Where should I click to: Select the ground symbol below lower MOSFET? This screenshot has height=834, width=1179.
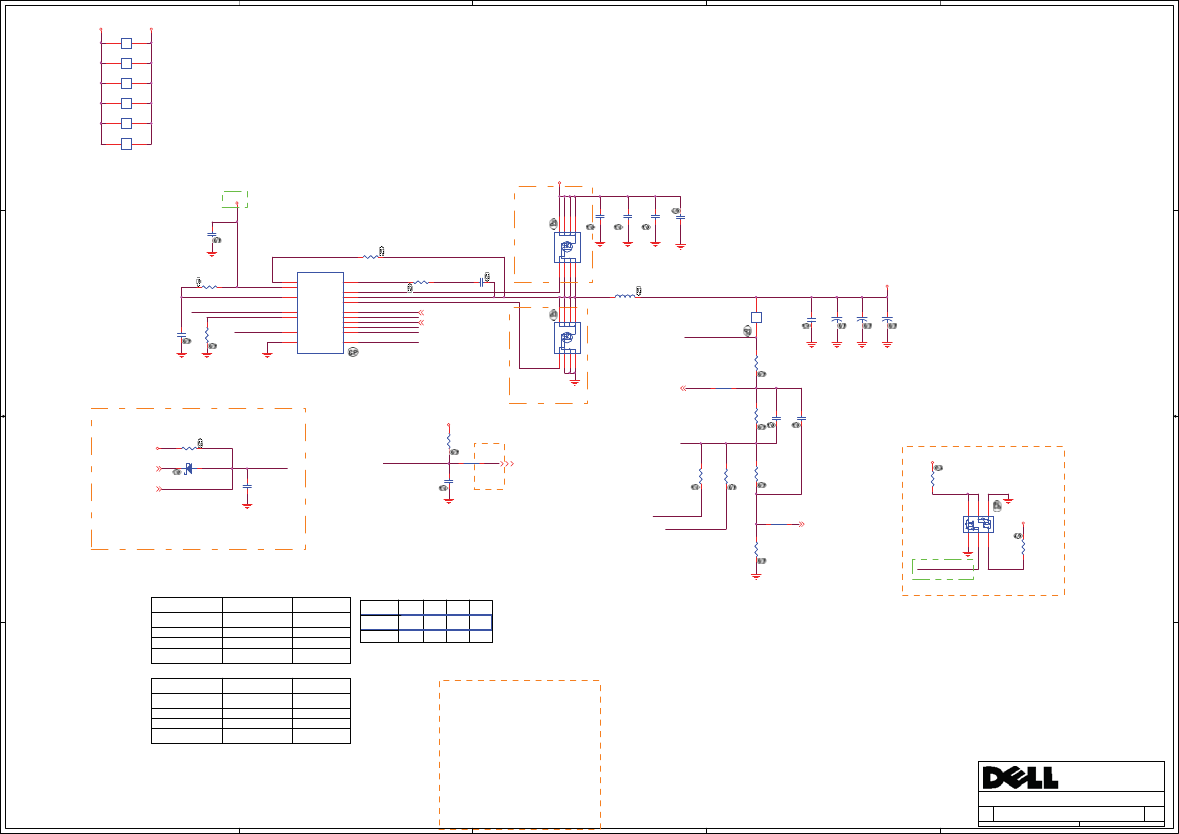[574, 382]
